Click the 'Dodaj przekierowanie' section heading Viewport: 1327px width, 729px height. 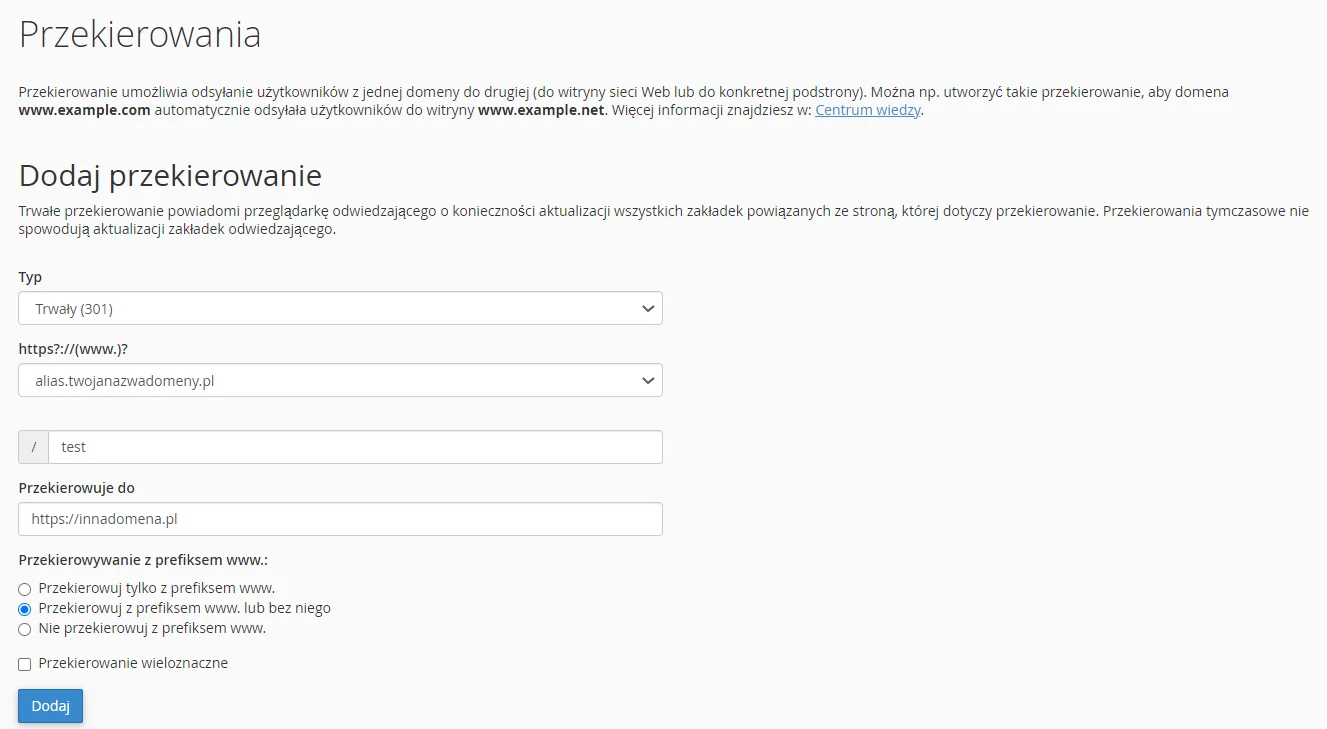coord(170,176)
